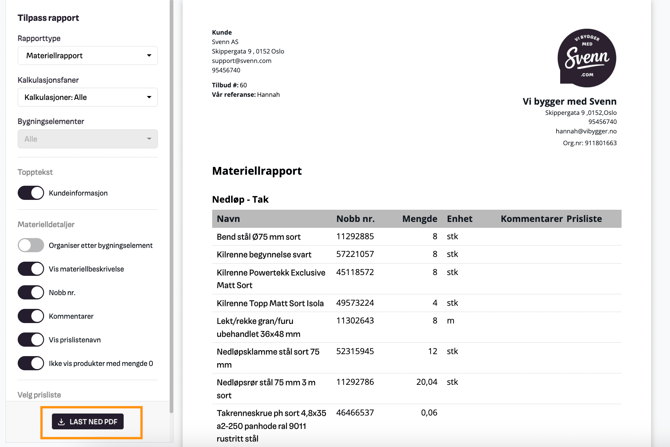Disable the Kundeinformasjon toggle

[31, 193]
